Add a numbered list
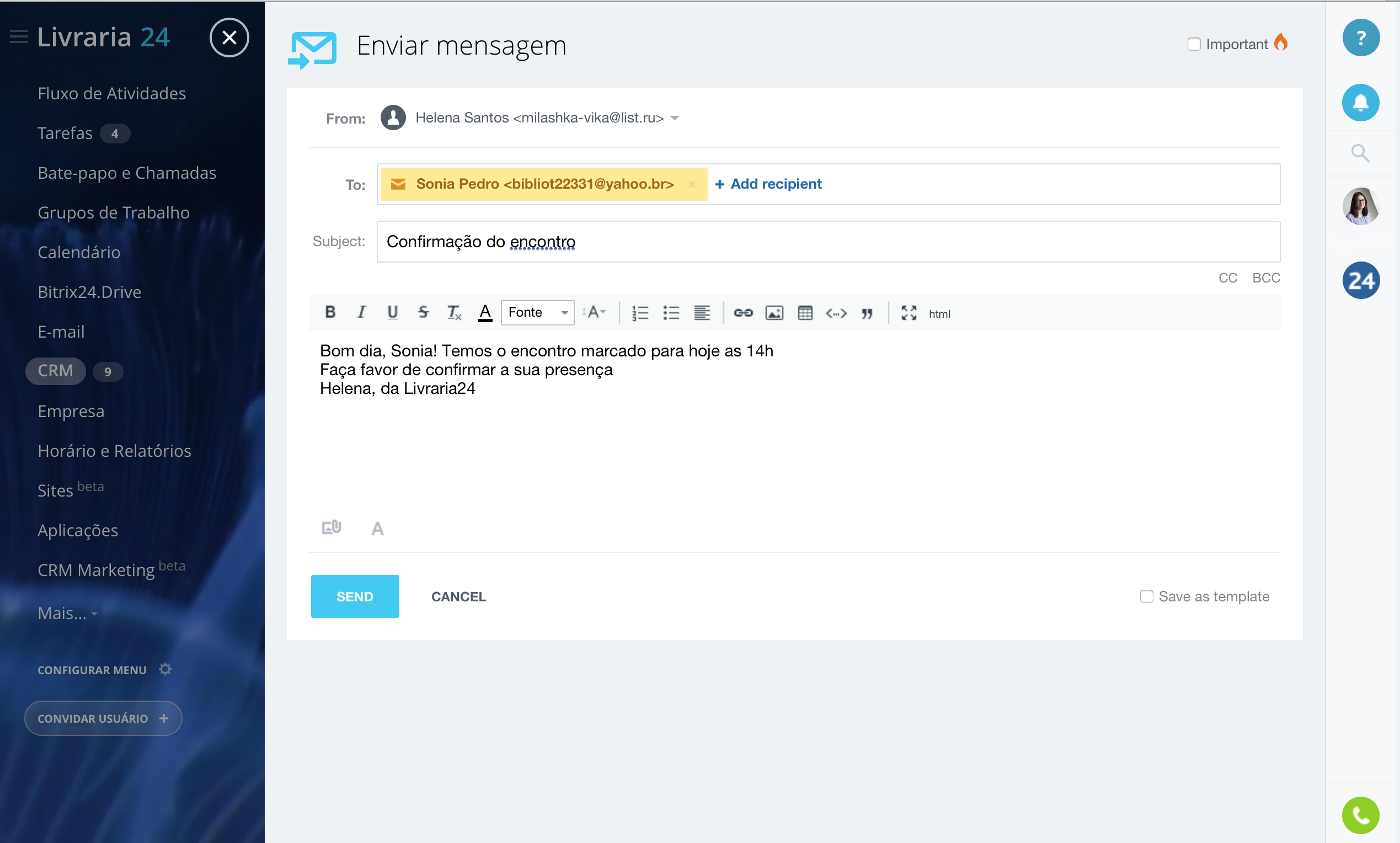The height and width of the screenshot is (843, 1400). pyautogui.click(x=641, y=313)
